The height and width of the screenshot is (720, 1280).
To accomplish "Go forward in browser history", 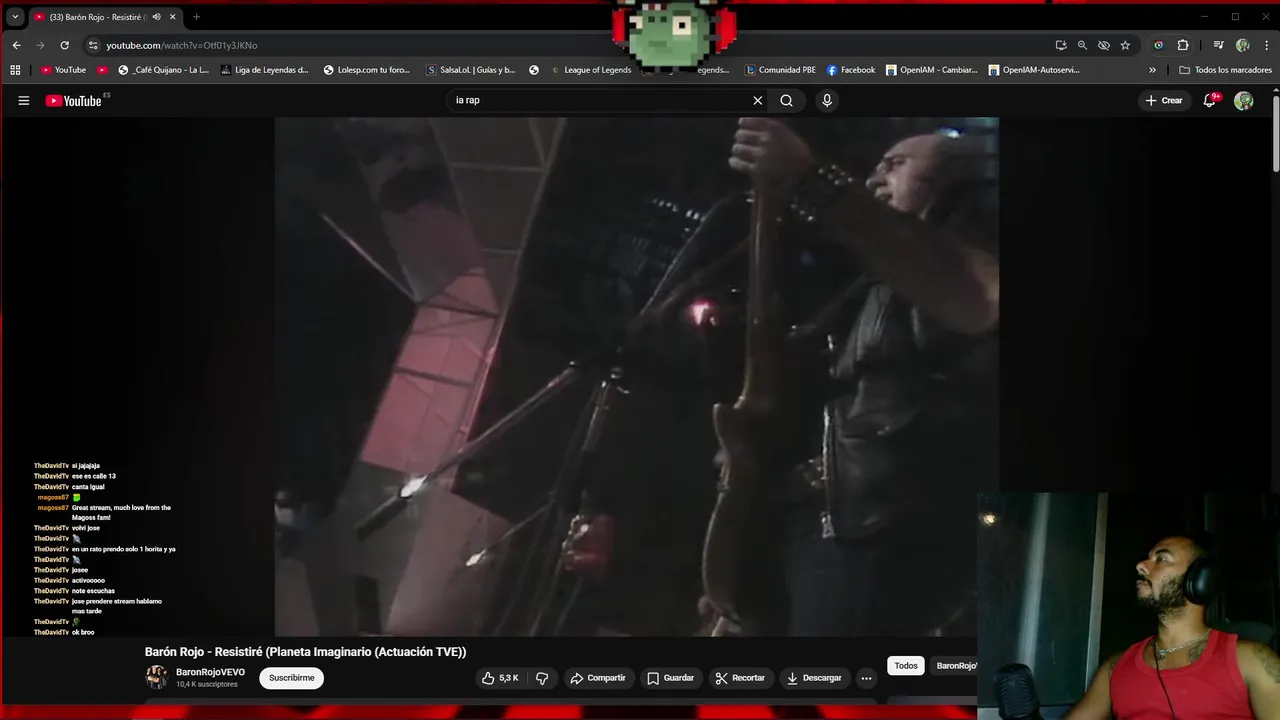I will (x=41, y=45).
